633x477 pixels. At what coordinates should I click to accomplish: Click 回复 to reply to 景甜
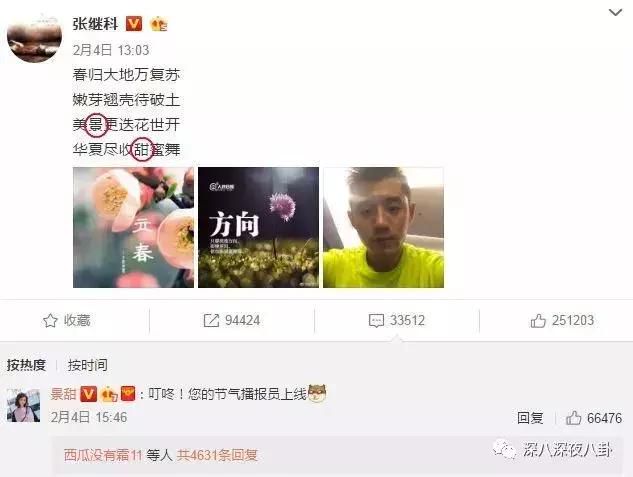[530, 418]
